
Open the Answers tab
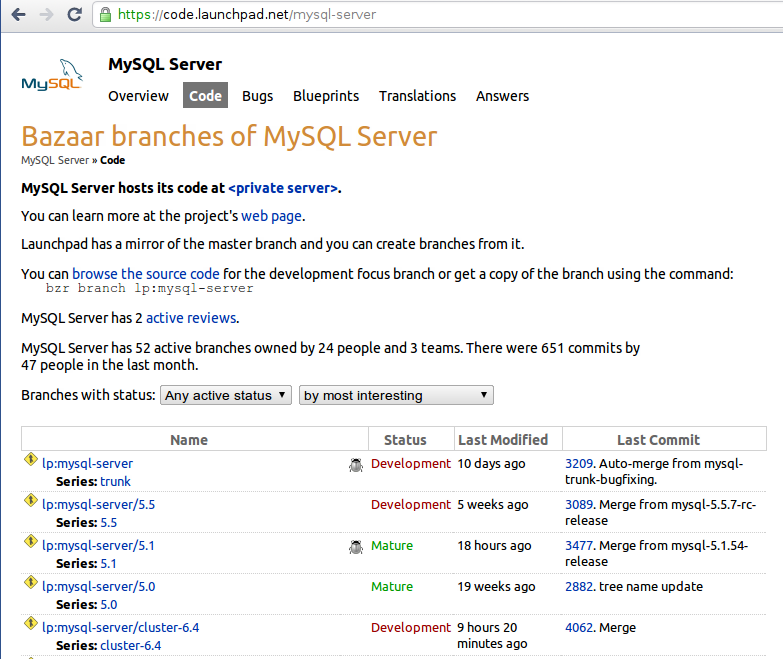tap(502, 96)
